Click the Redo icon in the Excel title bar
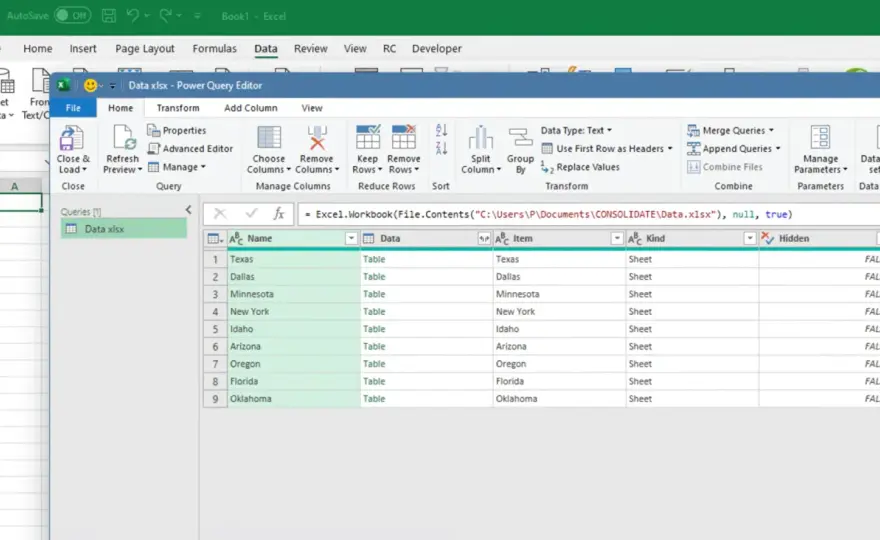The height and width of the screenshot is (540, 880). coord(166,16)
